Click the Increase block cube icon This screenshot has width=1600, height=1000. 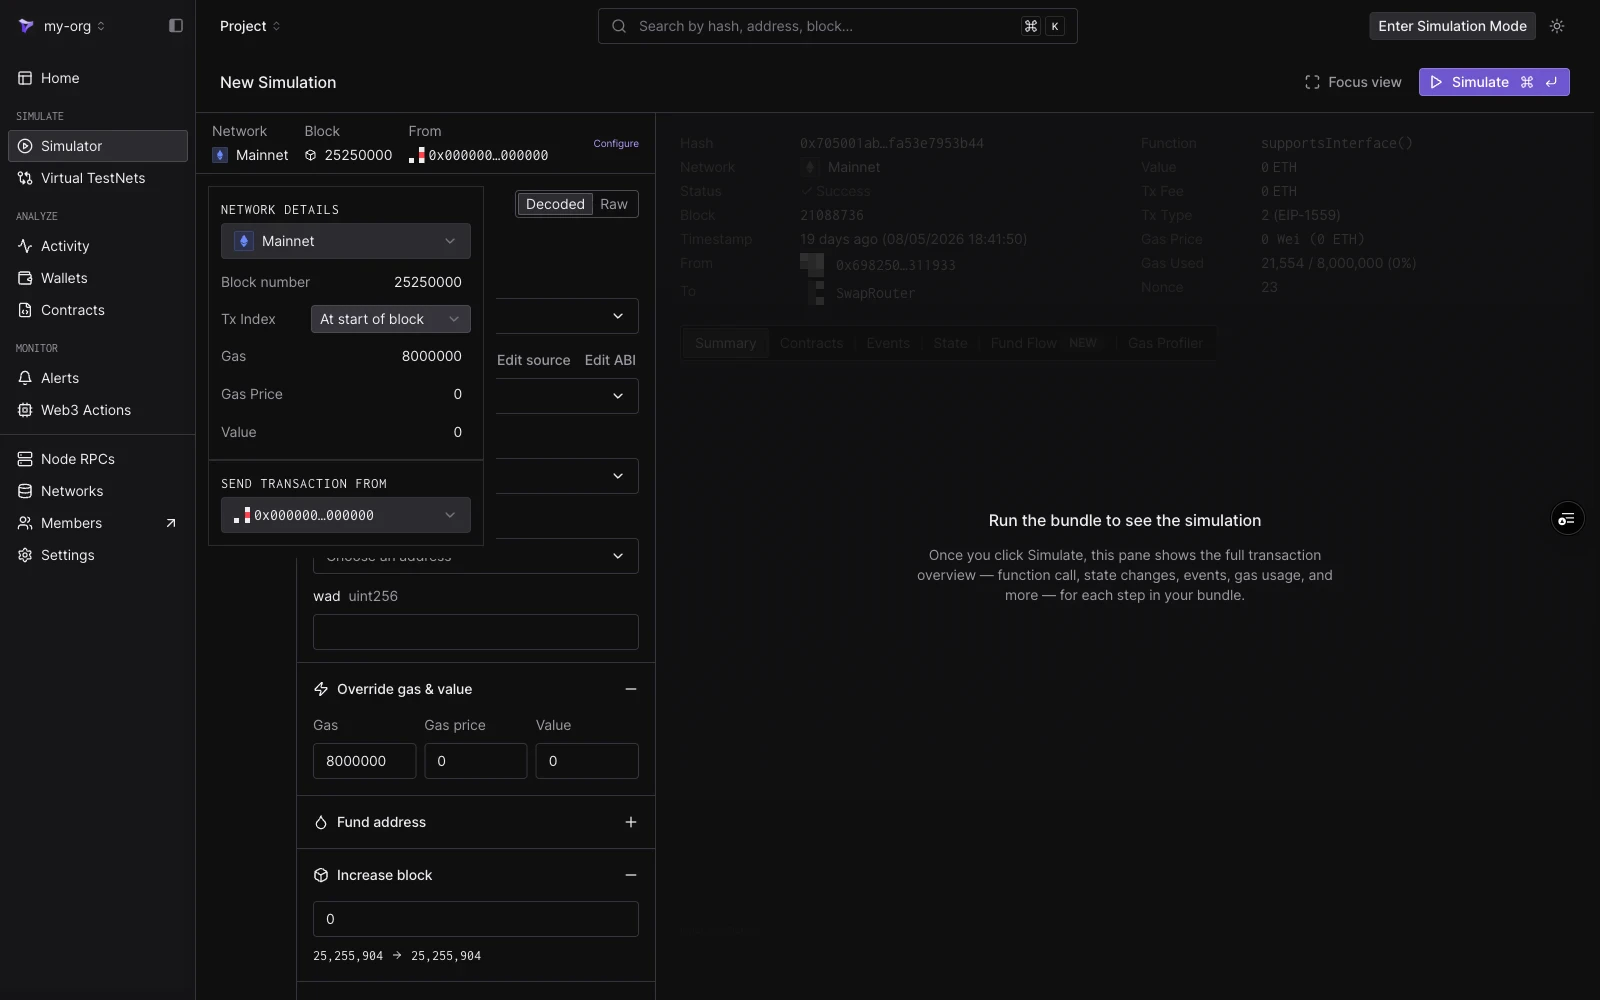(321, 875)
